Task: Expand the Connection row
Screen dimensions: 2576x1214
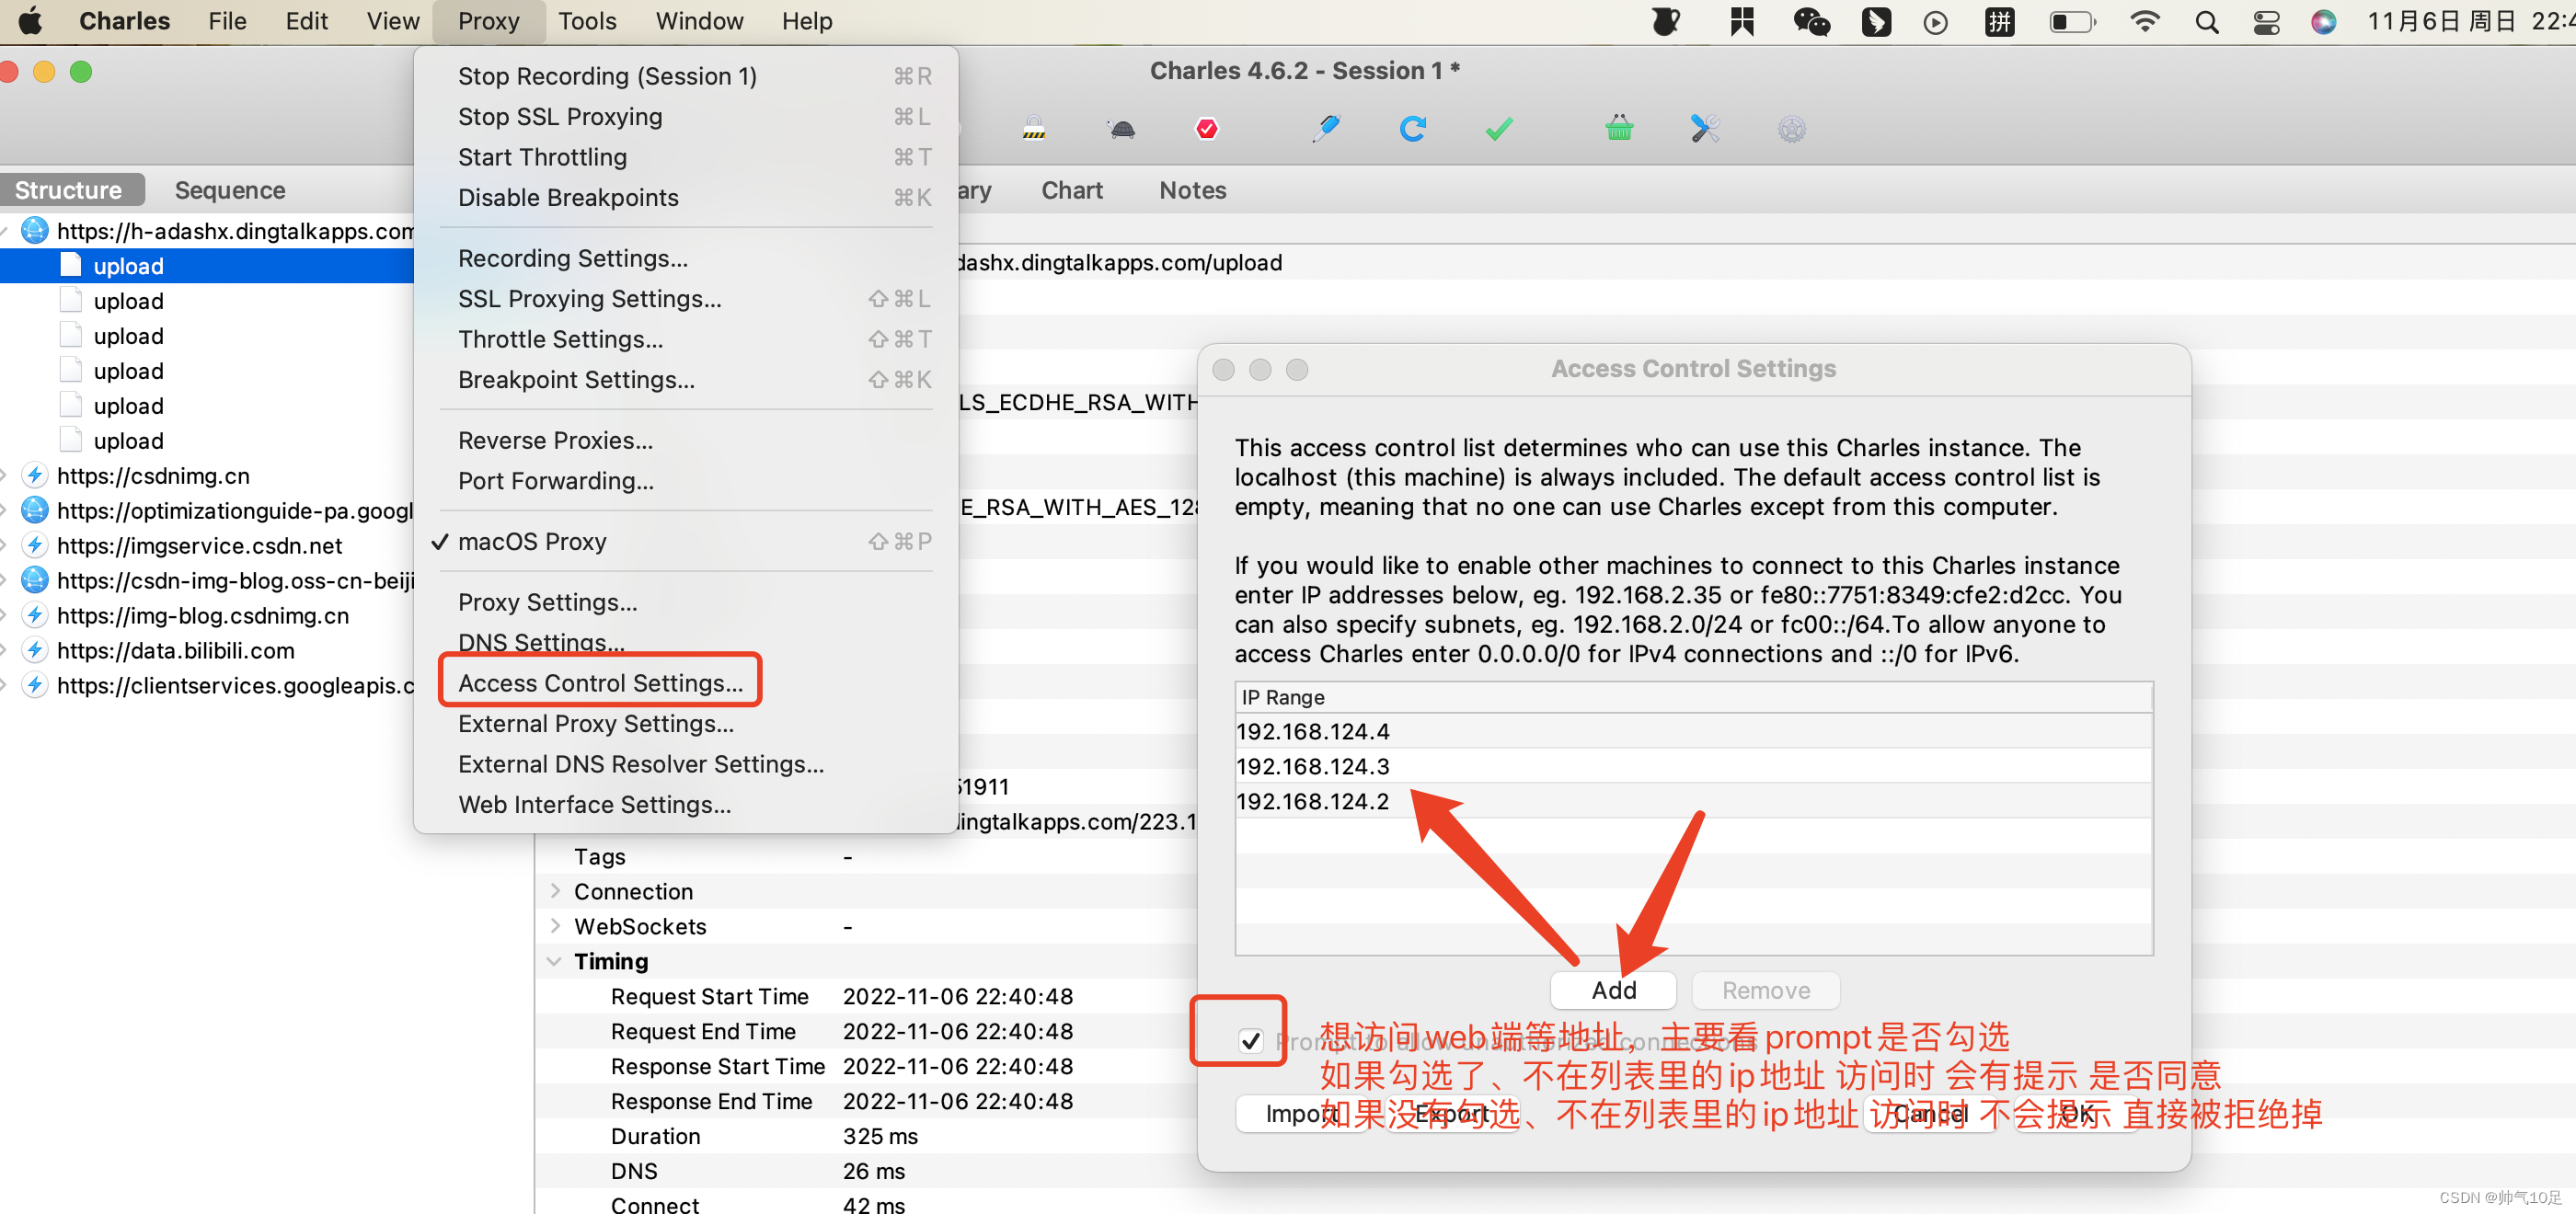Action: pyautogui.click(x=555, y=891)
